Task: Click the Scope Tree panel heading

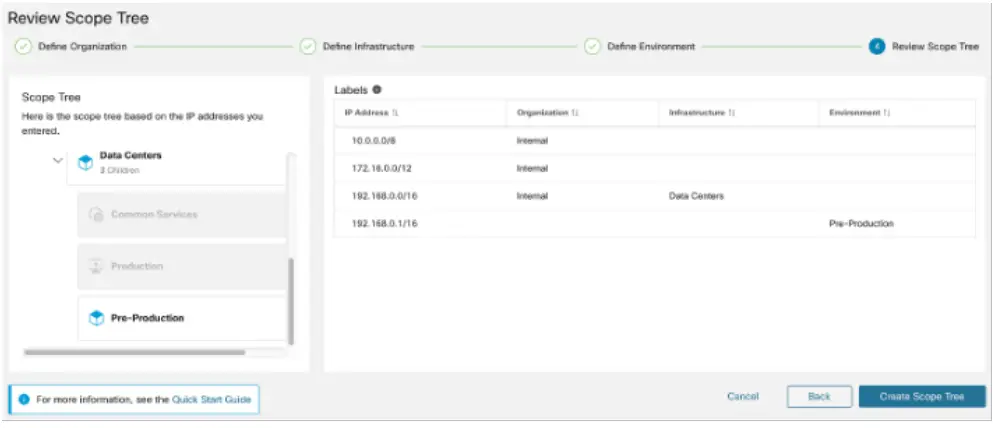Action: (x=51, y=97)
